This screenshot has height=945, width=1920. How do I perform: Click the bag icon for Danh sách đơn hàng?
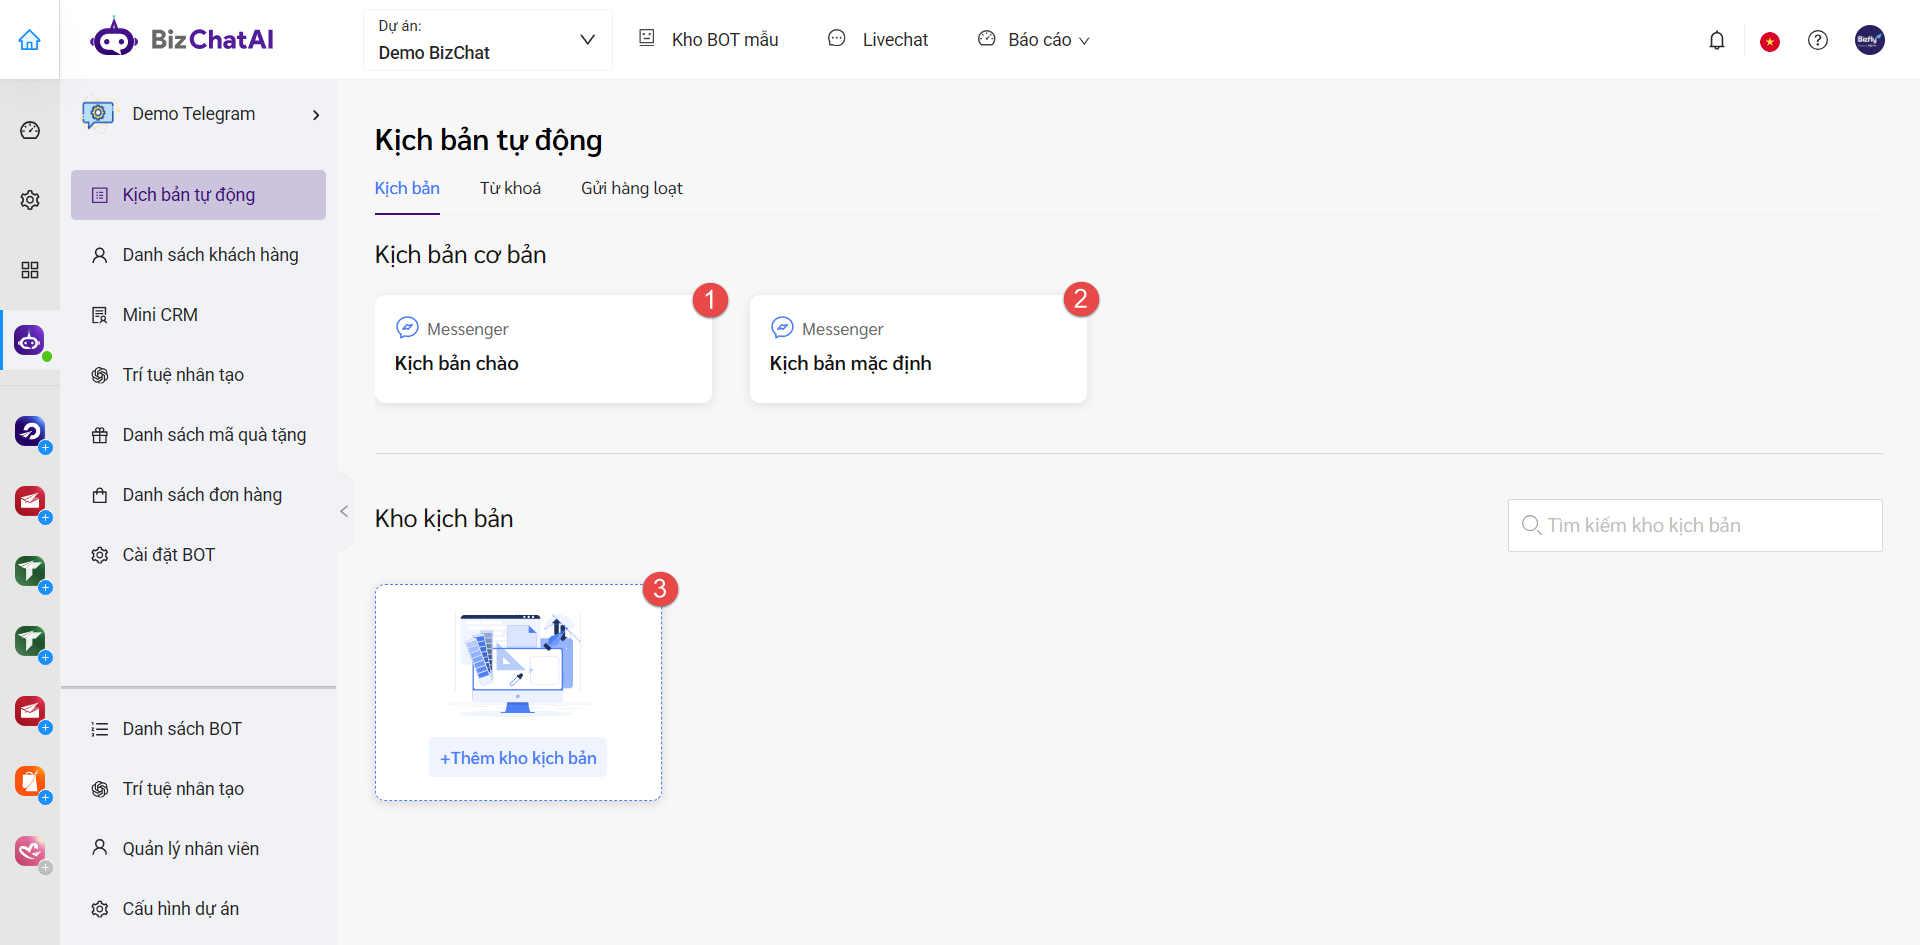pyautogui.click(x=100, y=495)
